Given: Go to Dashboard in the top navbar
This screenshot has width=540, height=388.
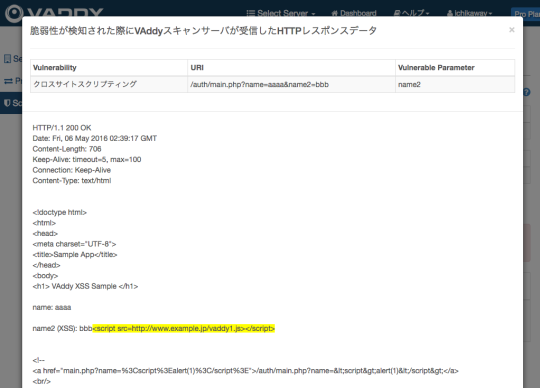Looking at the screenshot, I should (x=354, y=13).
